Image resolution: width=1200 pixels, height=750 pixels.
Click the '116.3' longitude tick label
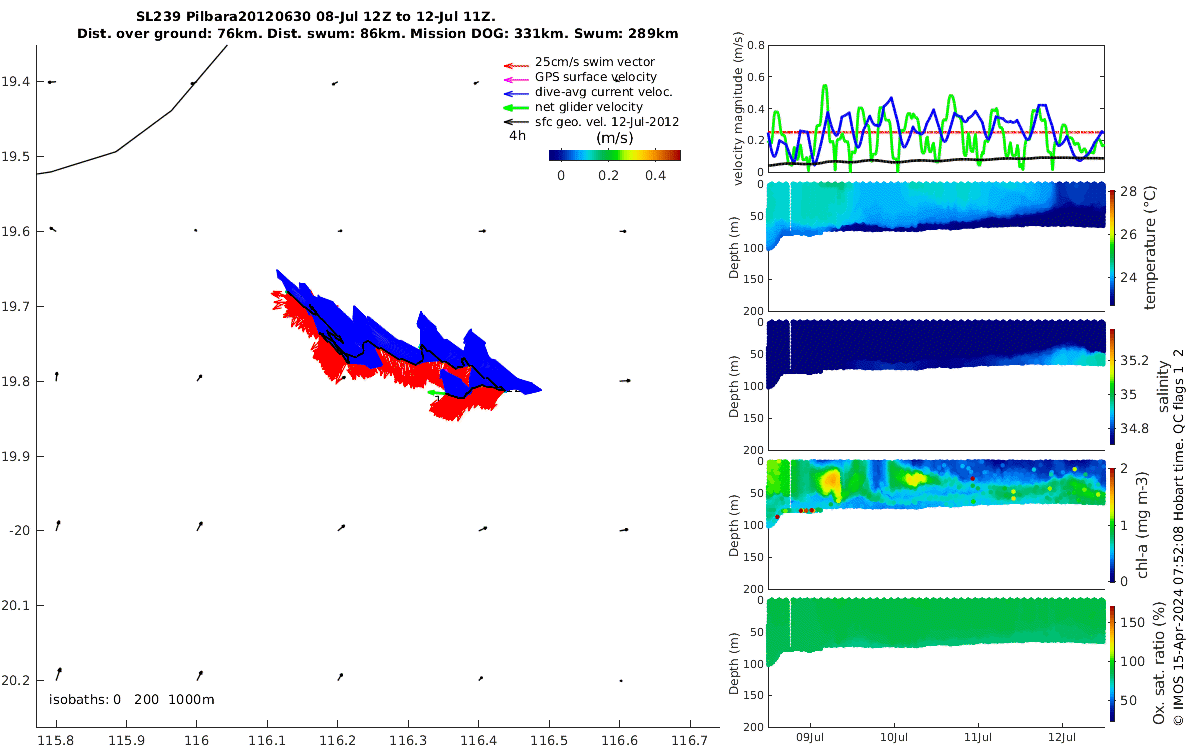408,740
